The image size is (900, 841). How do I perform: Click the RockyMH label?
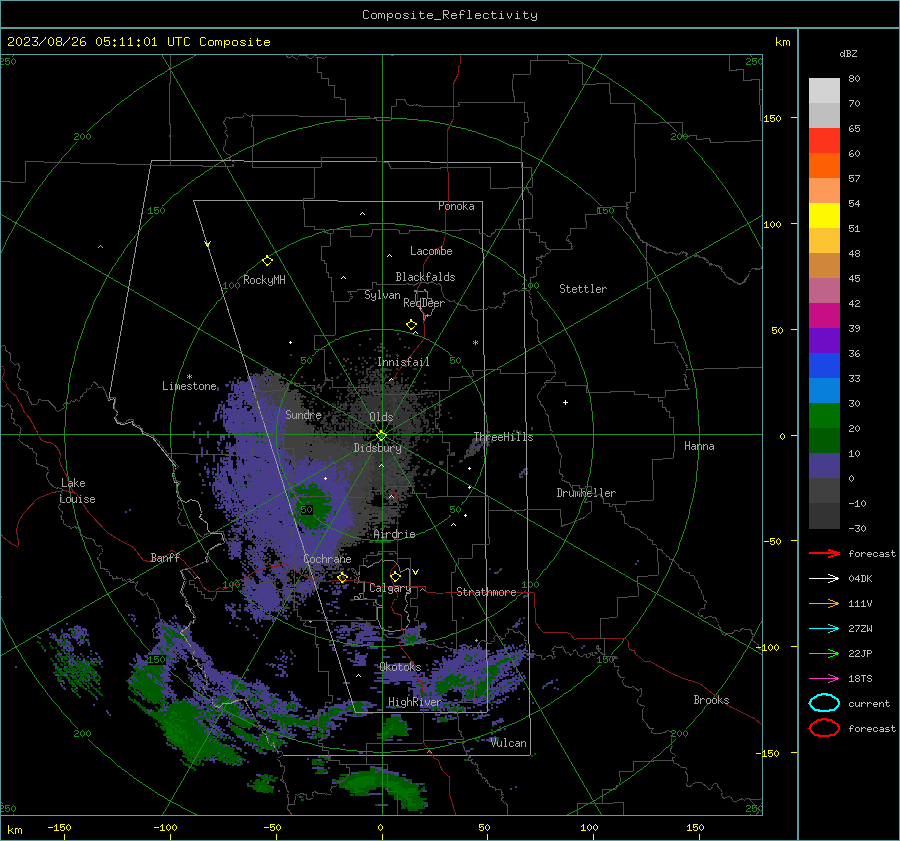264,280
